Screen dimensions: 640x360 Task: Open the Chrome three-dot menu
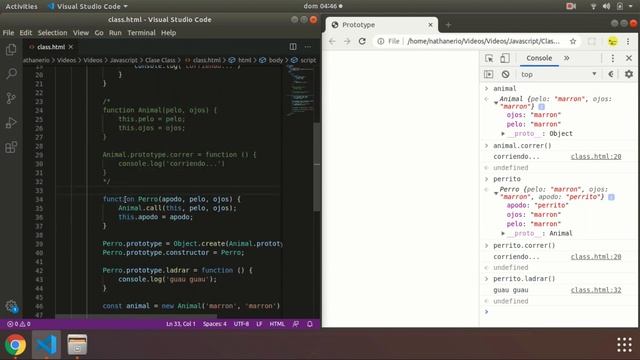pos(628,41)
